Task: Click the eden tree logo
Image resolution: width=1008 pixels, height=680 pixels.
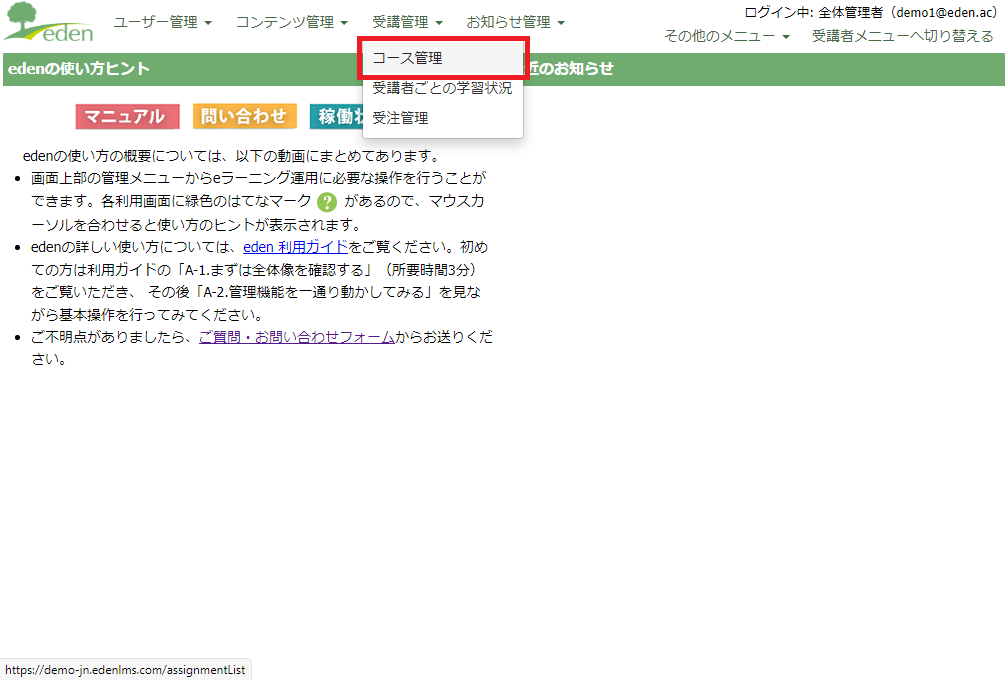Action: (x=50, y=24)
